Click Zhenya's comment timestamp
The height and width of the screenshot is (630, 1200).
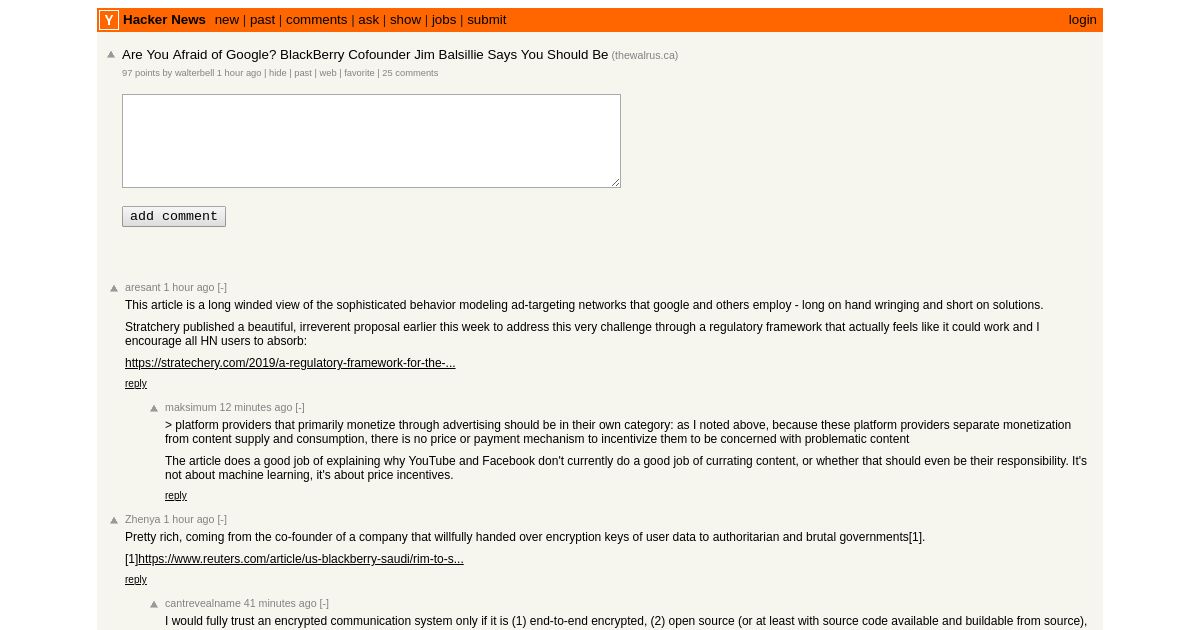pyautogui.click(x=189, y=519)
